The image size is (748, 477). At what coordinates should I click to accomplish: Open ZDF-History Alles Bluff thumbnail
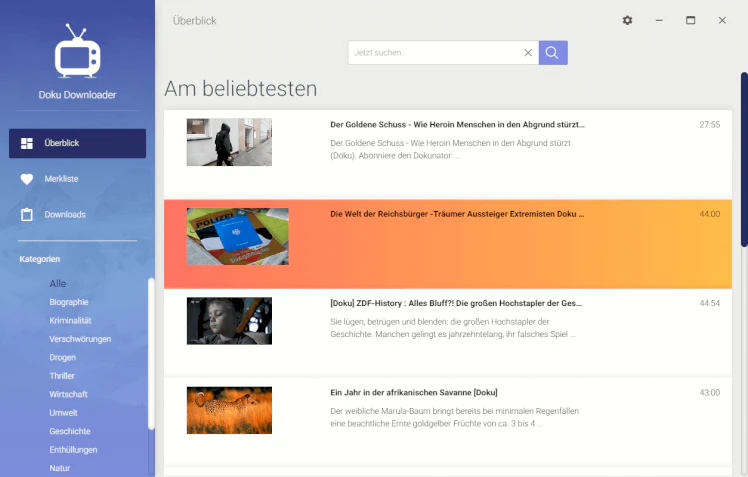229,321
